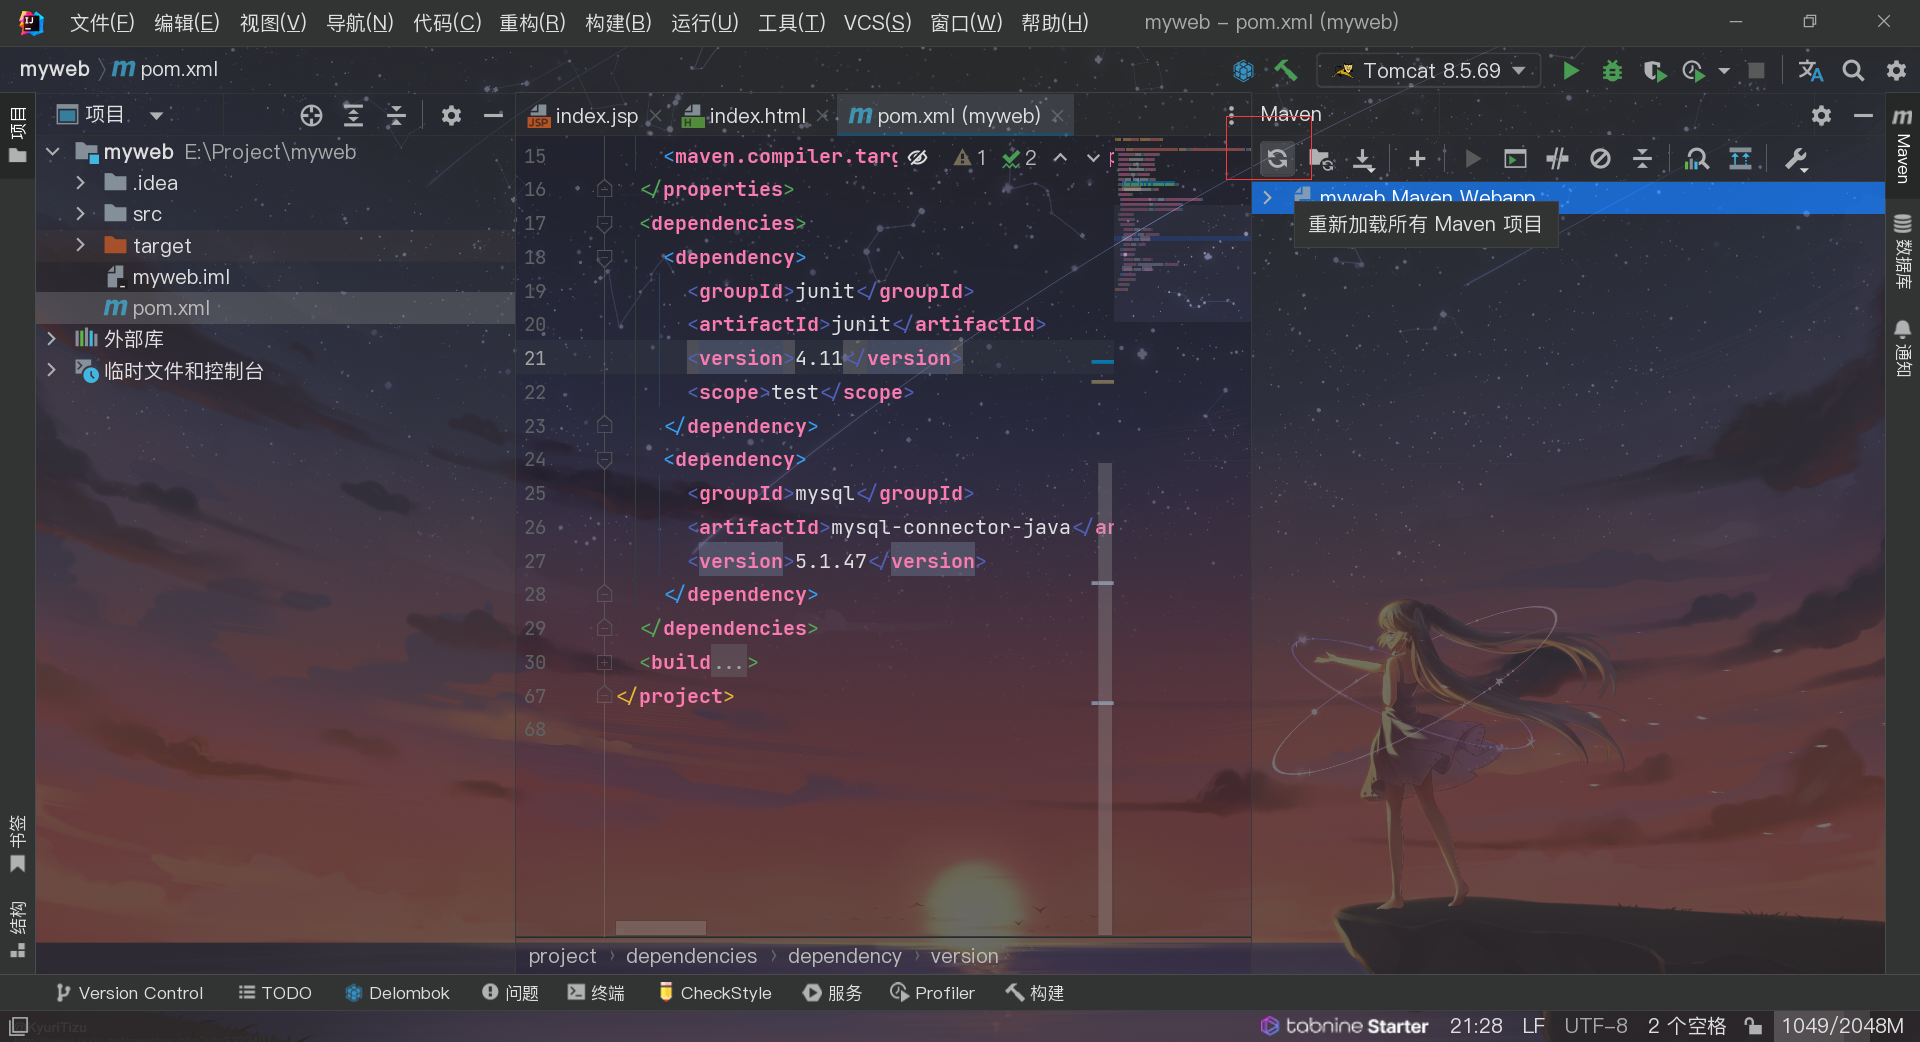Collapse all nodes in Maven panel
The width and height of the screenshot is (1920, 1042).
pyautogui.click(x=1642, y=158)
